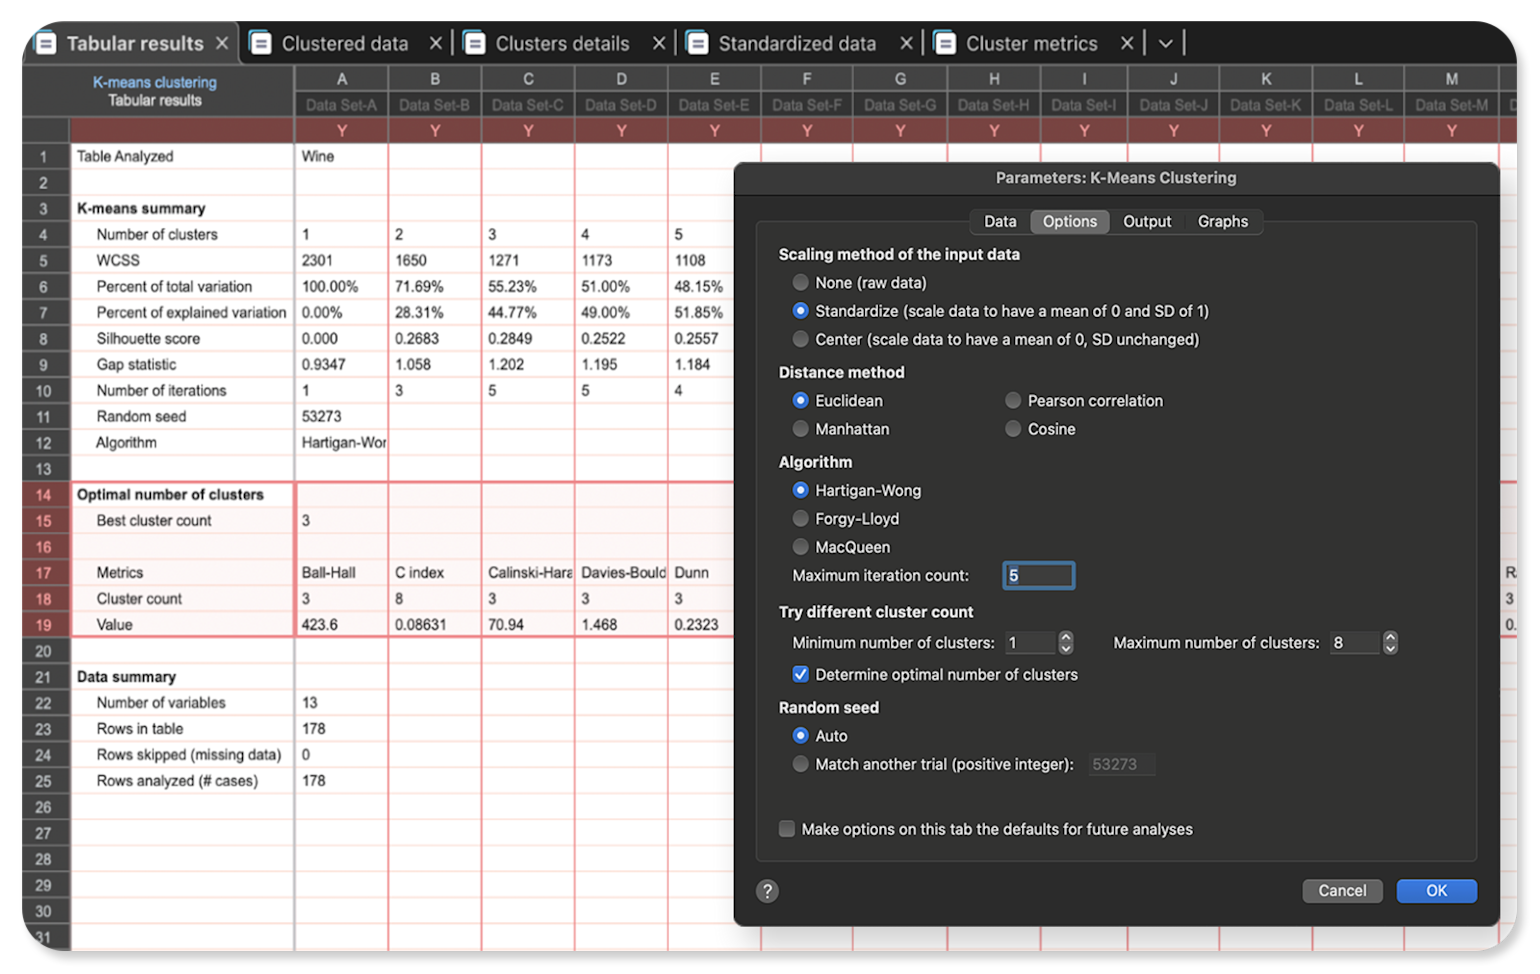Confirm the dialog with OK
The image size is (1540, 974).
click(x=1436, y=891)
